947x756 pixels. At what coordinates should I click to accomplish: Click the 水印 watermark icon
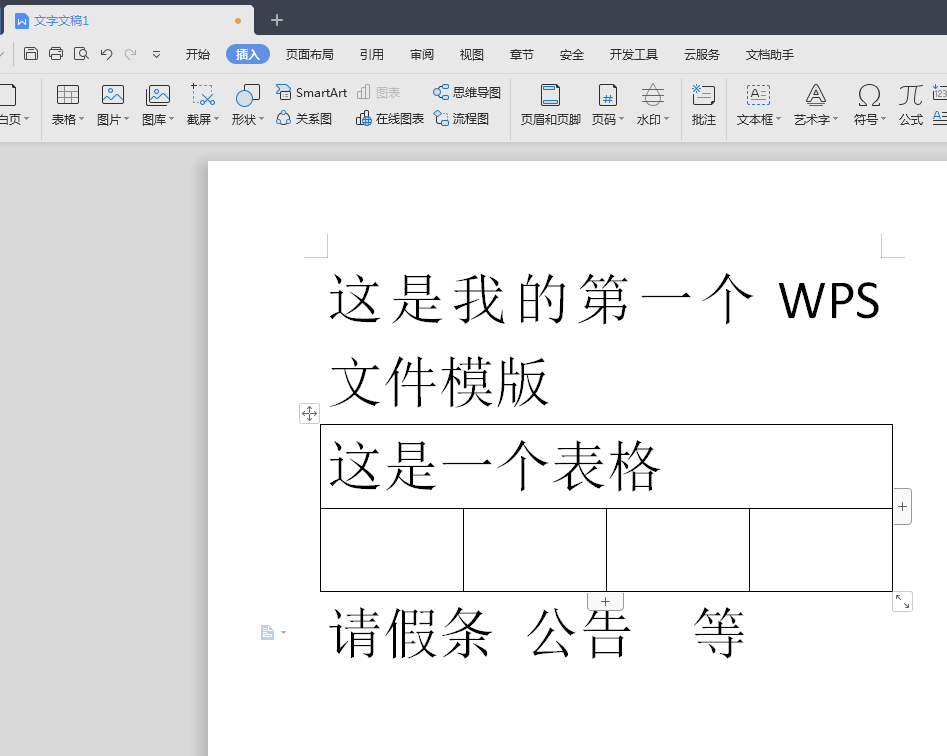tap(653, 95)
